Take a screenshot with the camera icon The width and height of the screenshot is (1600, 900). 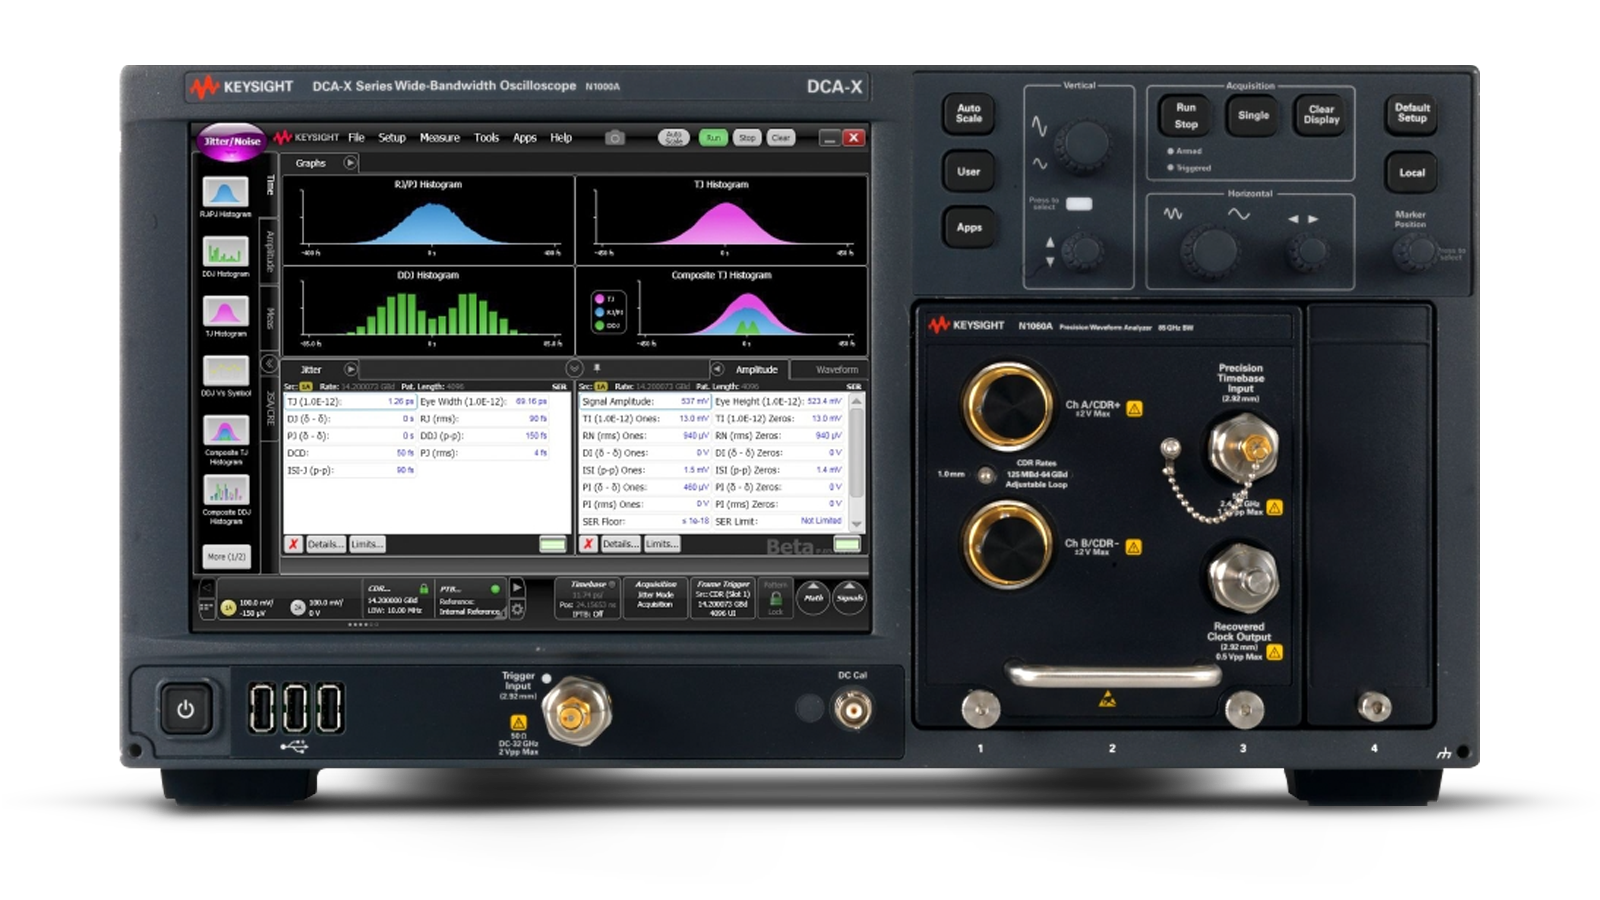[615, 138]
